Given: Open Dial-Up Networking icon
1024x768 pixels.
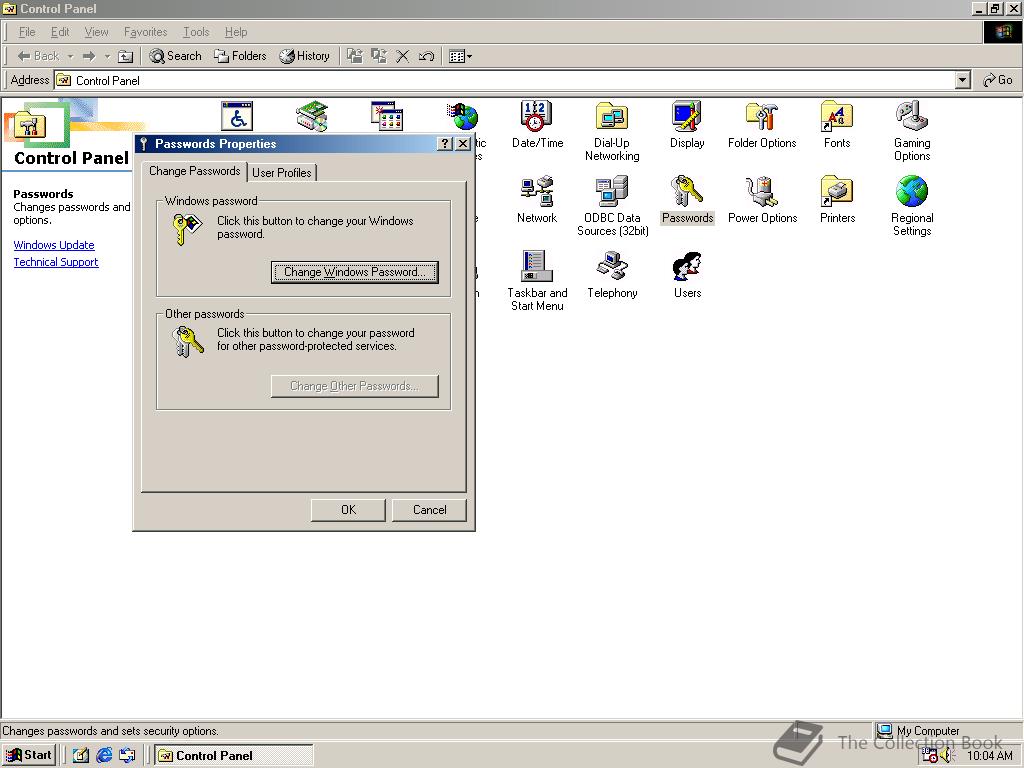Looking at the screenshot, I should click(x=612, y=131).
